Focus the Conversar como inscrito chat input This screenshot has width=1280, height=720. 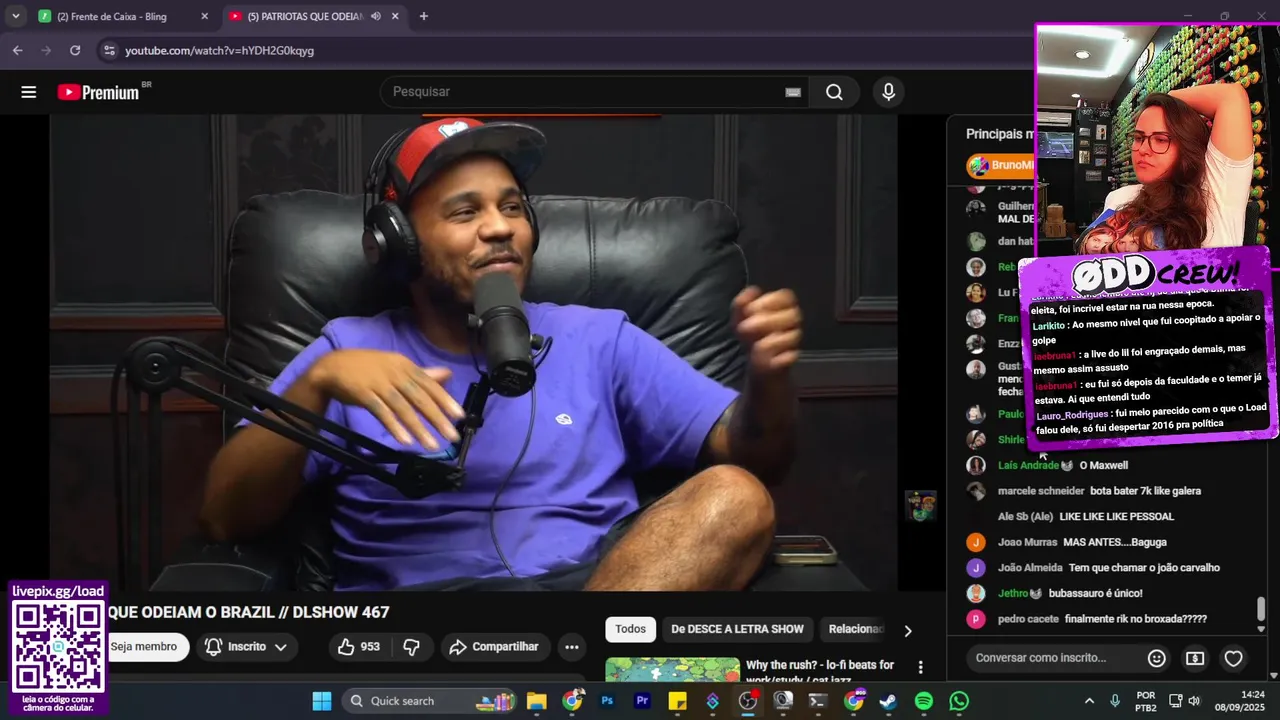point(1056,658)
